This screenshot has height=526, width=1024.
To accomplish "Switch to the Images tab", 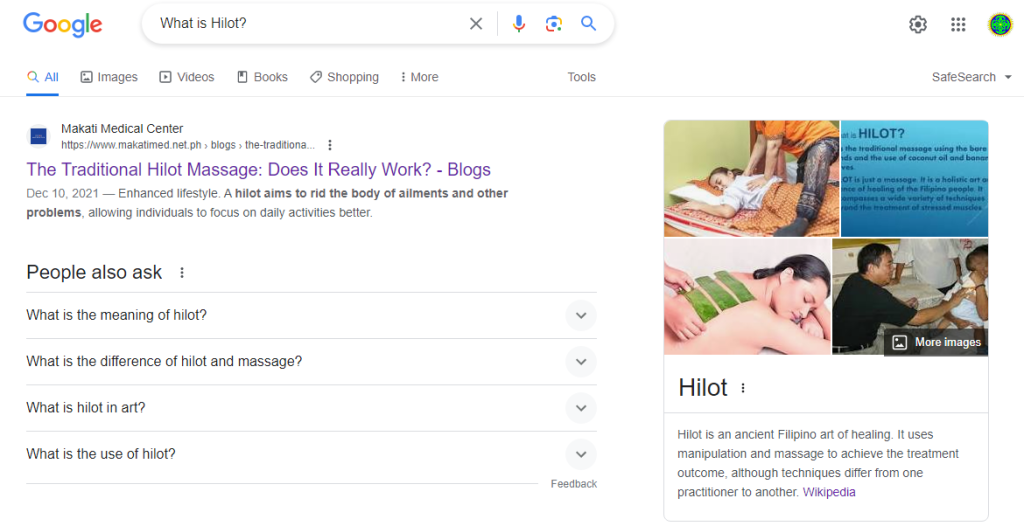I will point(109,77).
